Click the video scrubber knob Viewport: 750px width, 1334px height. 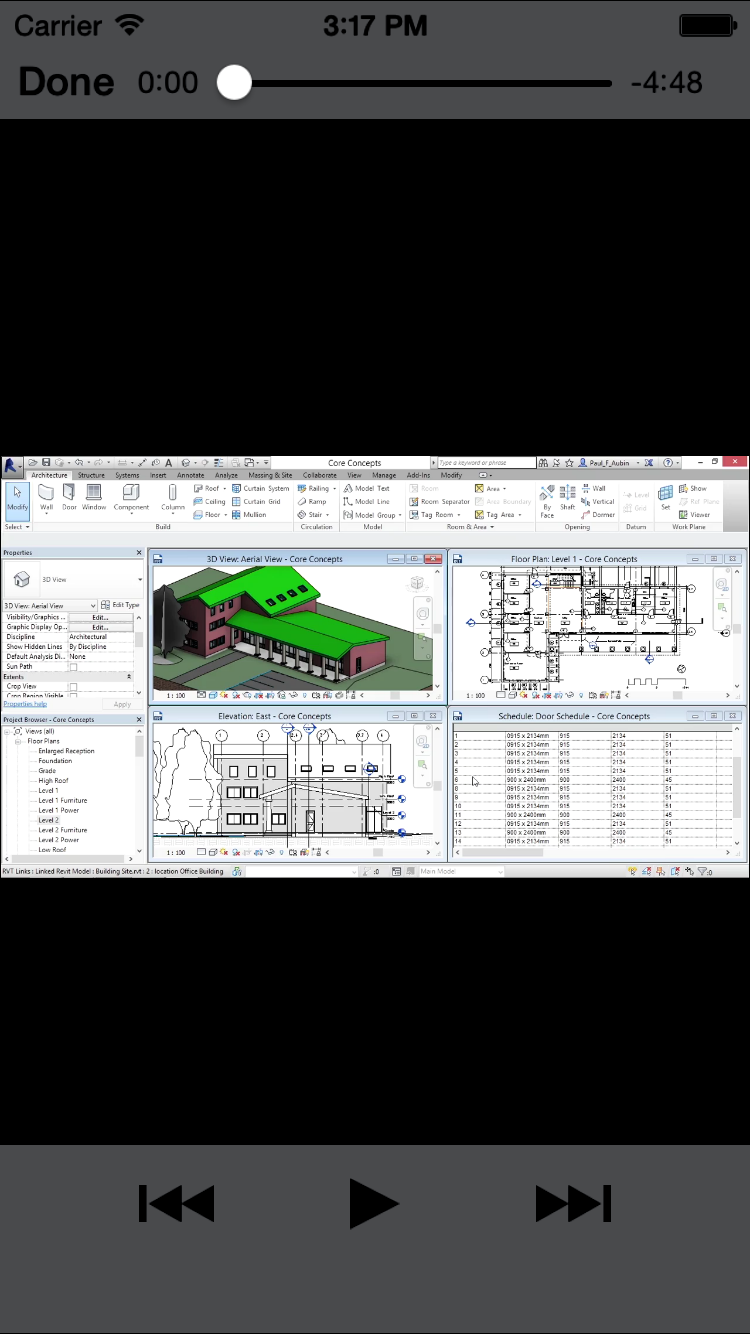(234, 82)
